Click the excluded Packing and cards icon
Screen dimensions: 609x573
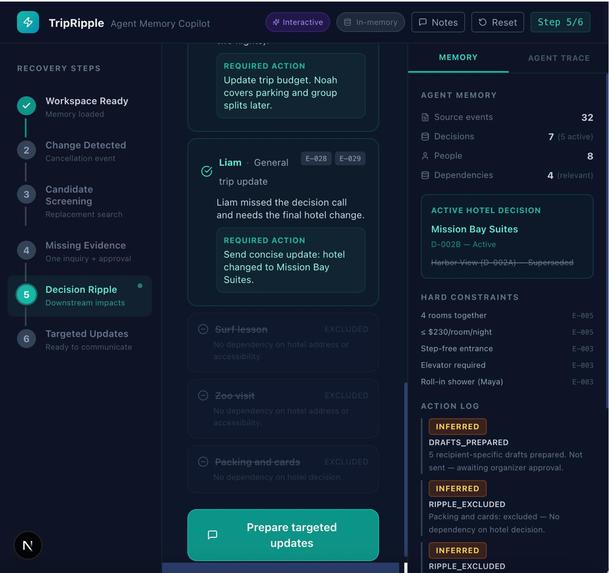point(203,462)
